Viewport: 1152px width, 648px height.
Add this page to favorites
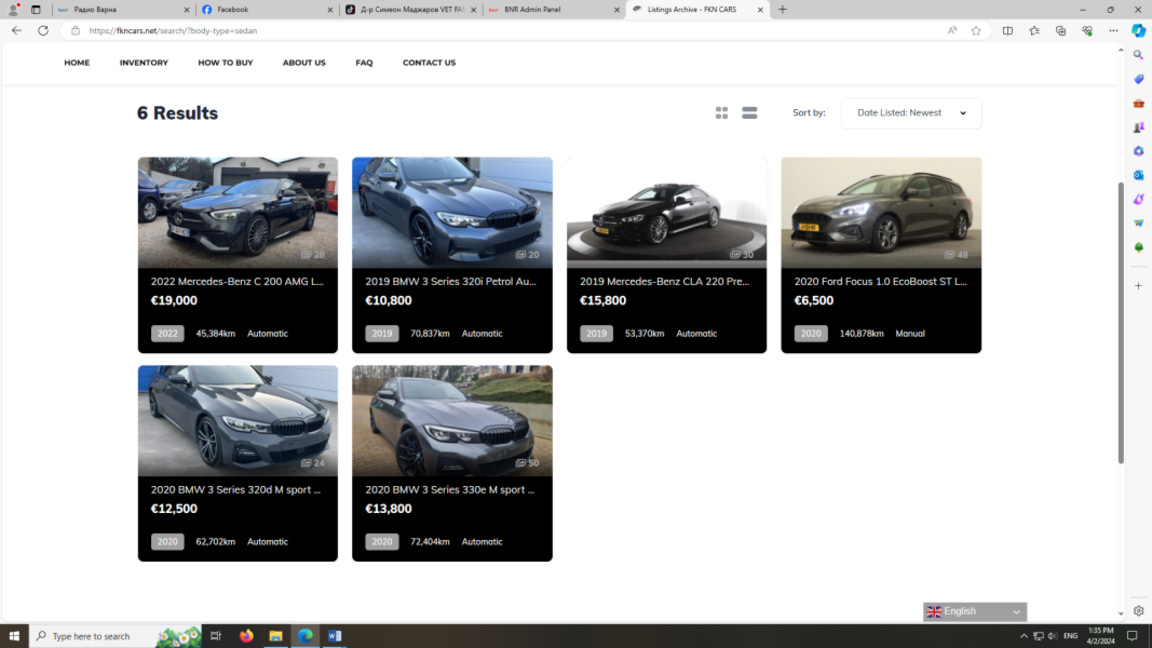[x=976, y=31]
